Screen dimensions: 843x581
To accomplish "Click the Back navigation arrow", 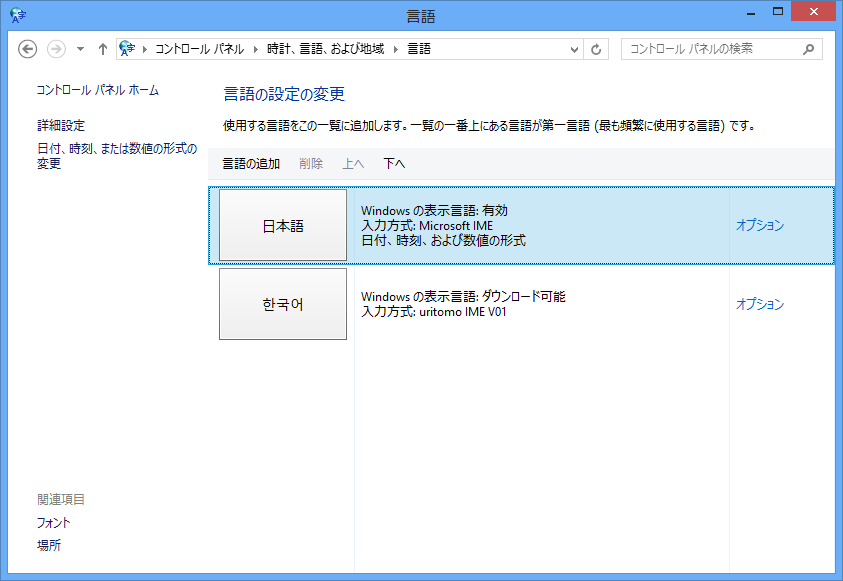I will [27, 49].
